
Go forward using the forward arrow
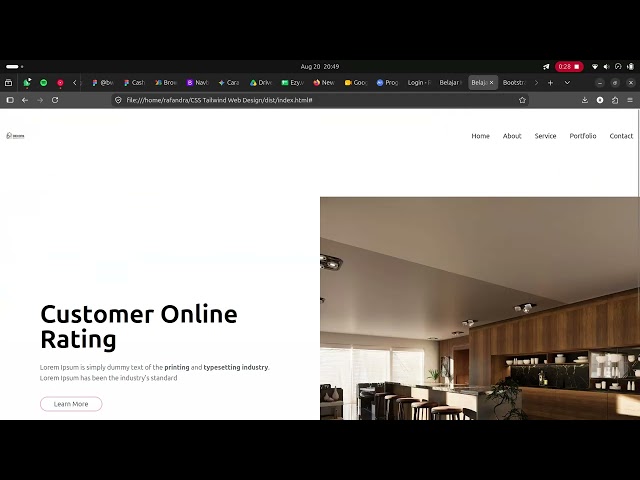pyautogui.click(x=40, y=100)
